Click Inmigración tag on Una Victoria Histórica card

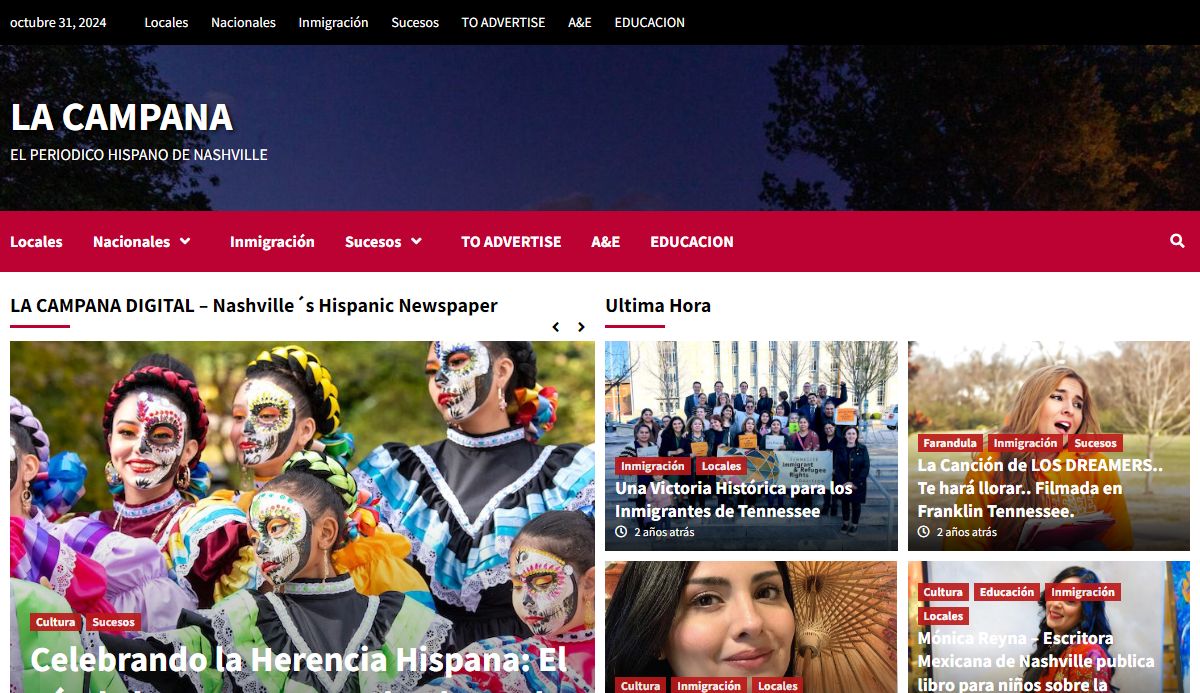tap(653, 466)
